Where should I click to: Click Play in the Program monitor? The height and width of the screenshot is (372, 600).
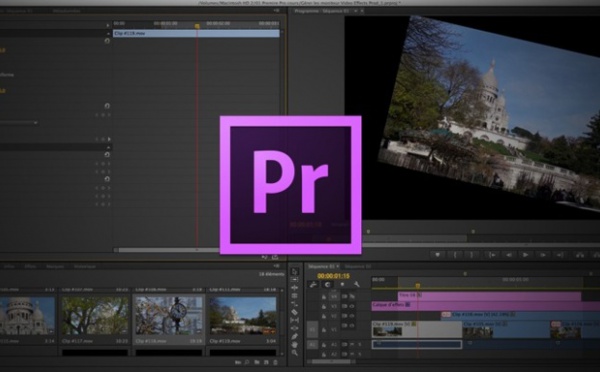525,255
